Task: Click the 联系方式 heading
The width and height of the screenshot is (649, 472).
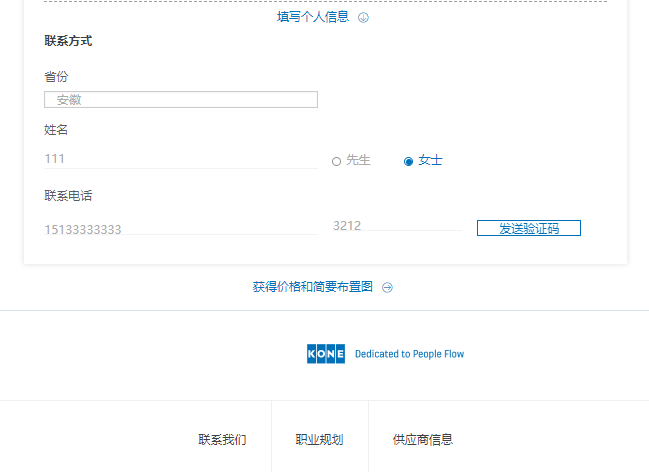Action: pos(68,41)
